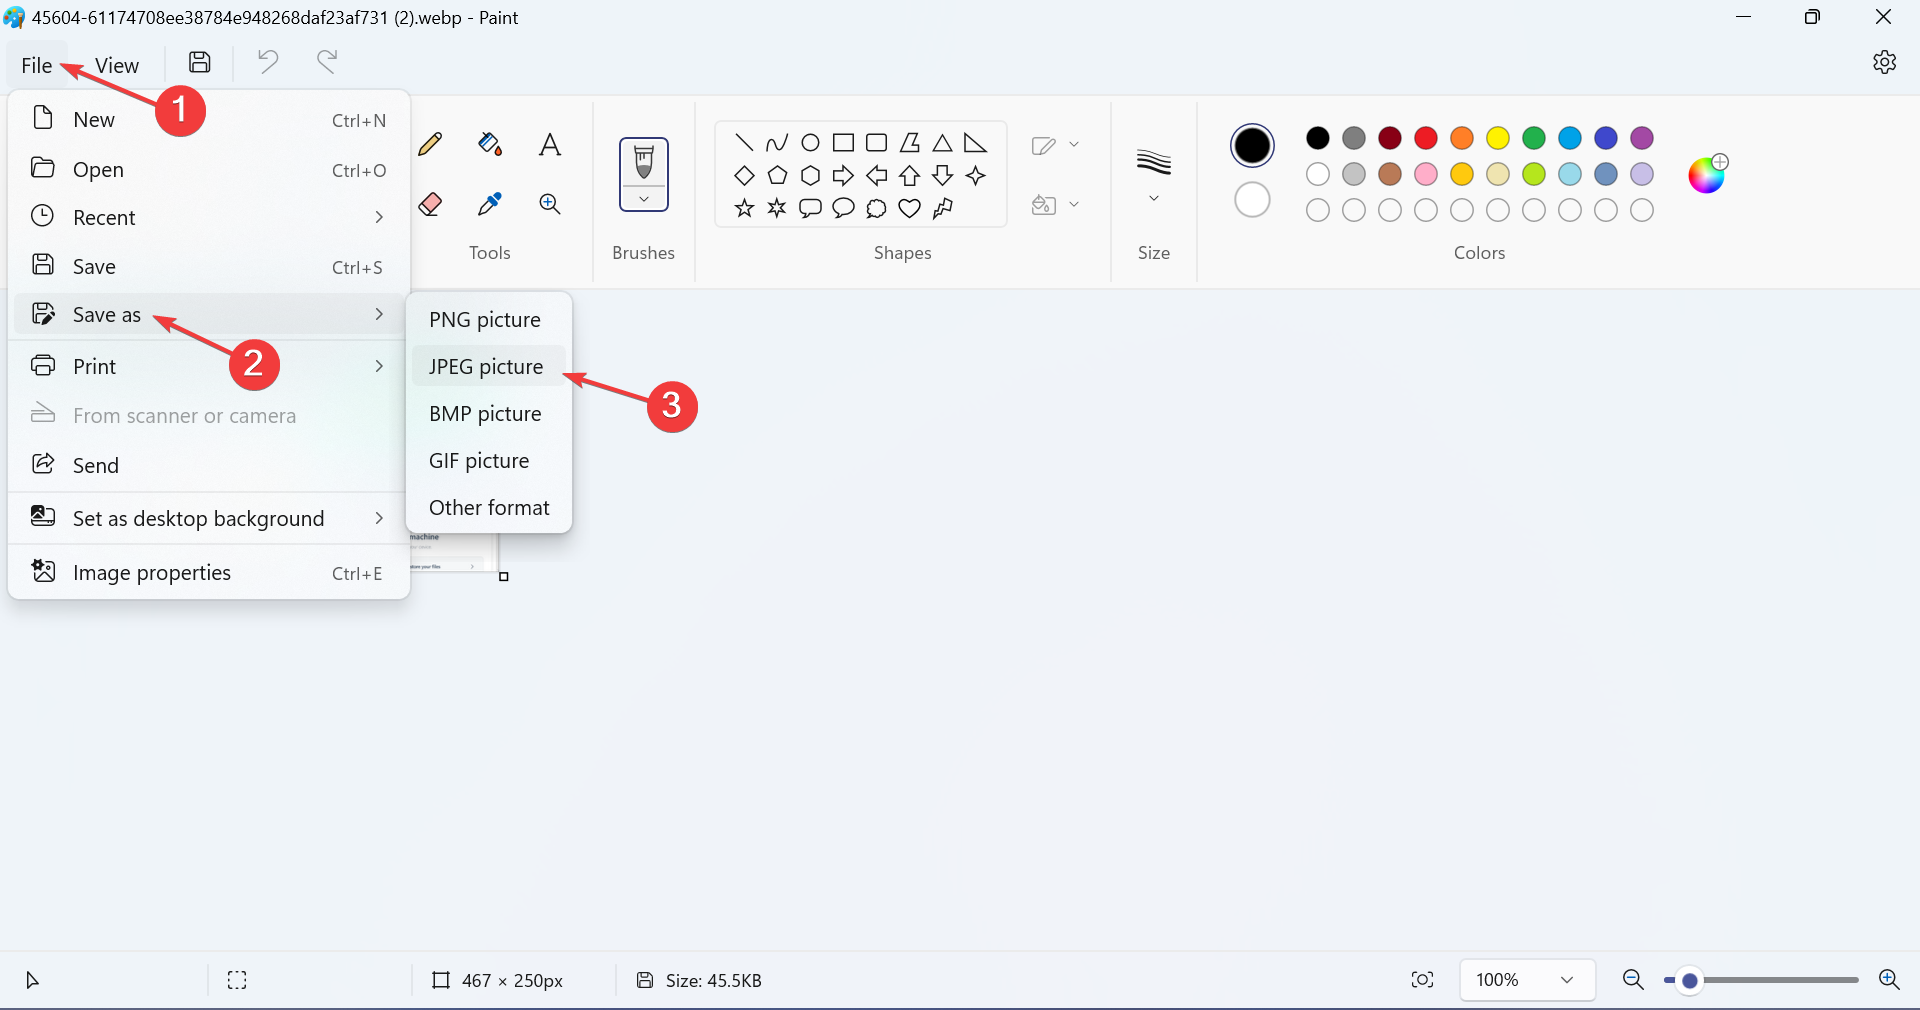Select the five-point star shape
1920x1010 pixels.
pyautogui.click(x=744, y=208)
